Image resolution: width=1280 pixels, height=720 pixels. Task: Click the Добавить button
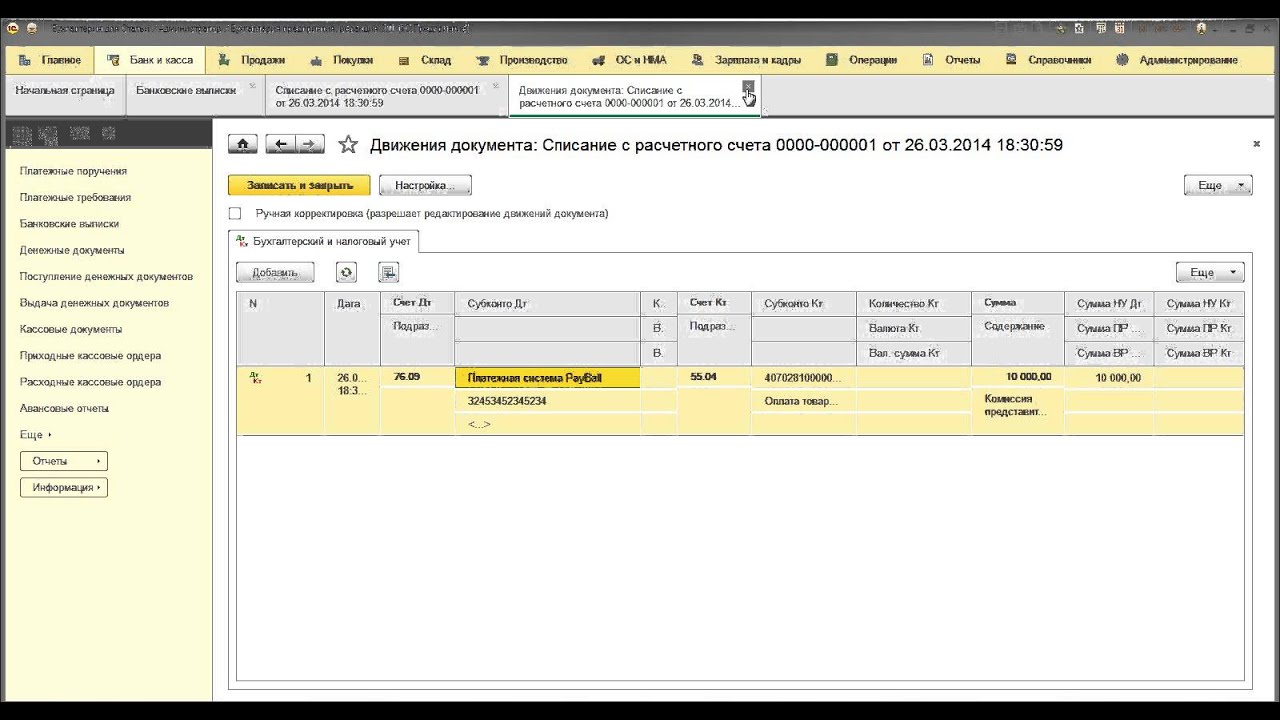click(275, 272)
